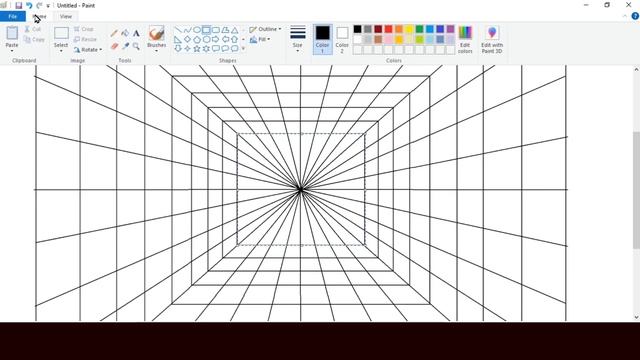This screenshot has height=360, width=640.
Task: Open the shape Fill dropdown
Action: (x=260, y=39)
